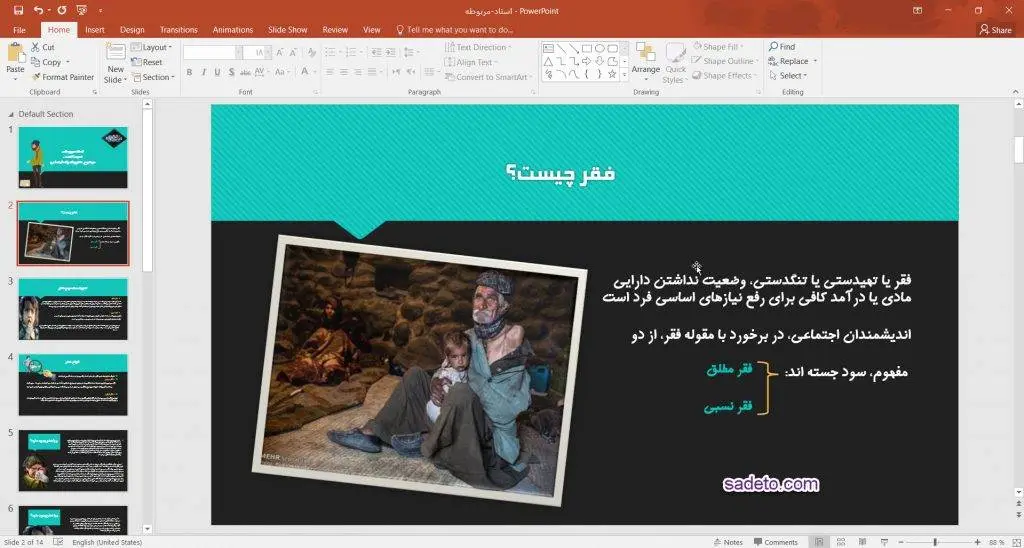Viewport: 1024px width, 548px height.
Task: Toggle Numbering list icon
Action: (x=351, y=52)
